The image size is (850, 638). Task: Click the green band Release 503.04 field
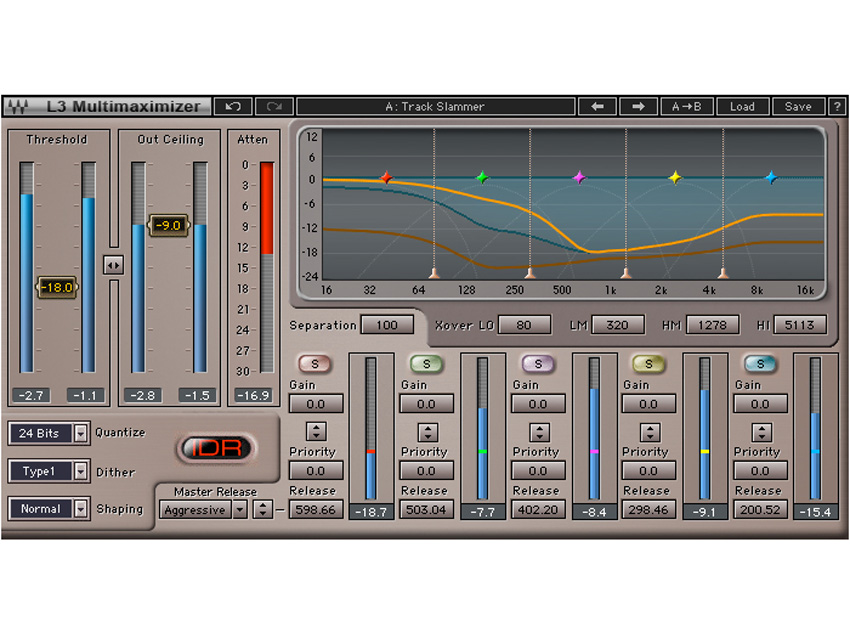[x=427, y=510]
